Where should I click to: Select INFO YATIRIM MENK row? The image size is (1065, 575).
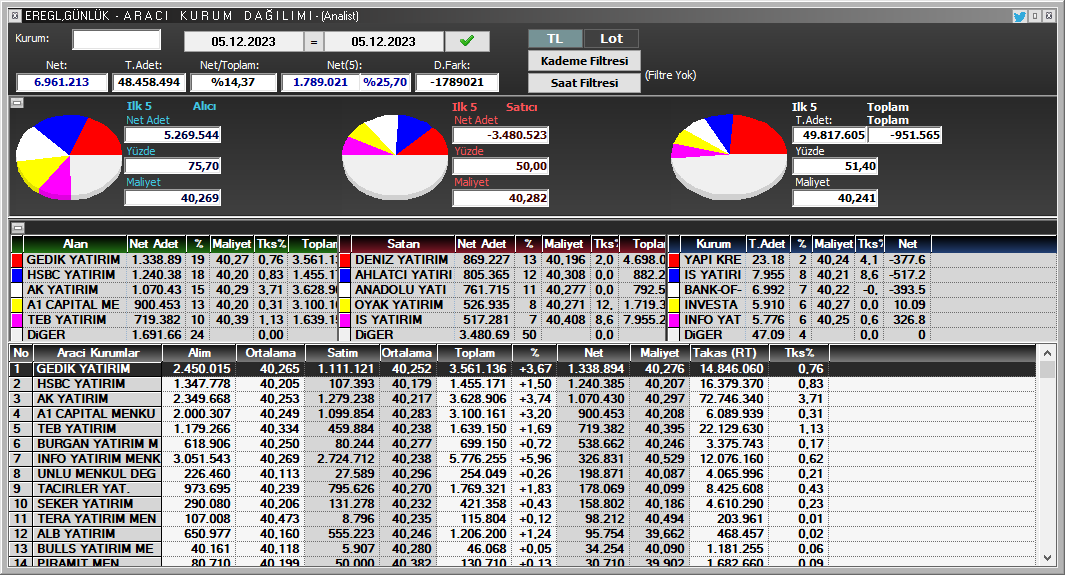(522, 459)
